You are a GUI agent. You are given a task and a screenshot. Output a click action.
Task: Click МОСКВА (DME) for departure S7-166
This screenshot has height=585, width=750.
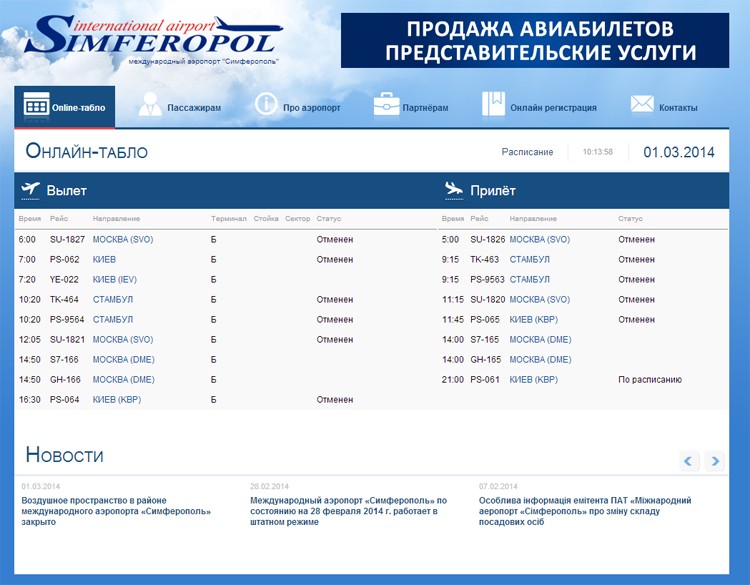[123, 360]
